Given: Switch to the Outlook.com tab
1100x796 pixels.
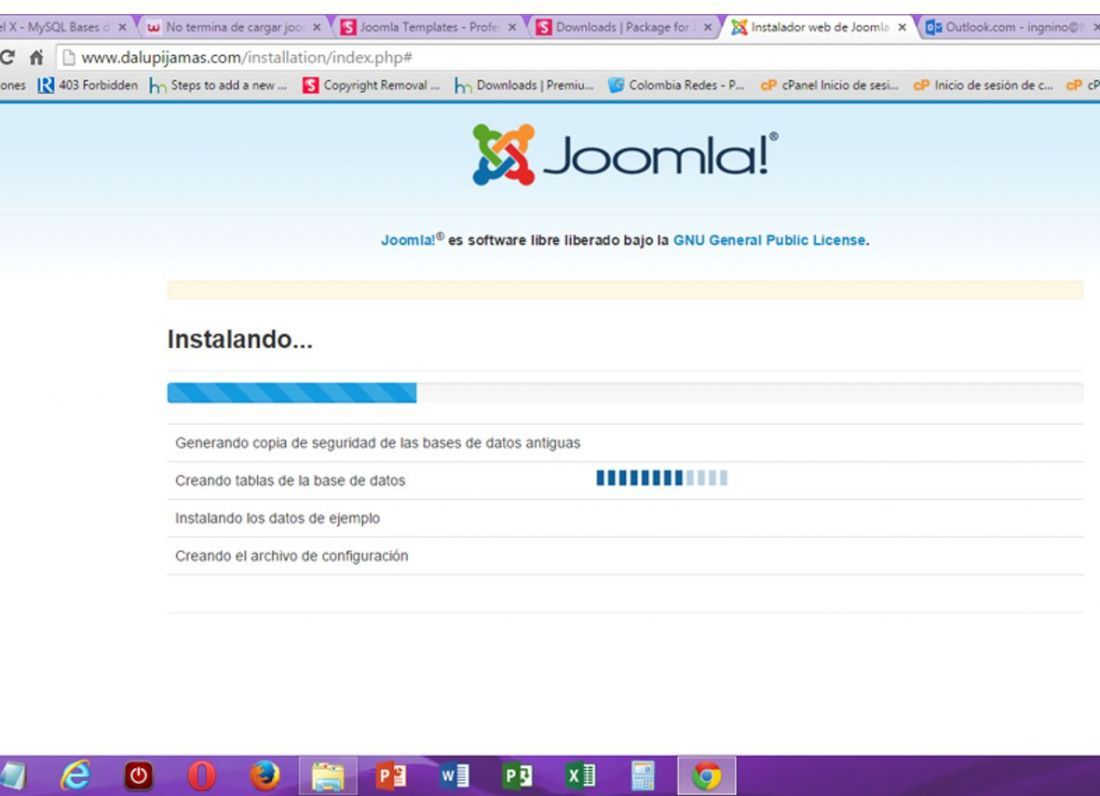Looking at the screenshot, I should [1010, 27].
